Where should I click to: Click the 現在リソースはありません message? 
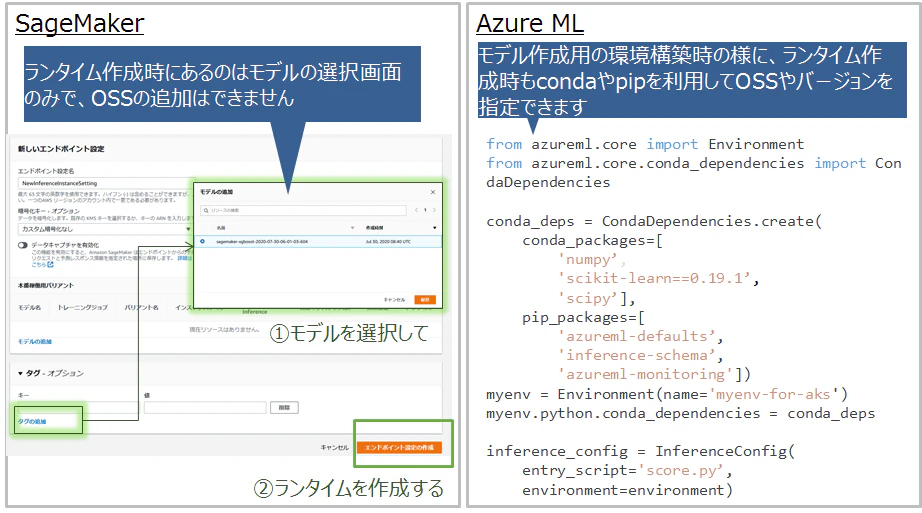(x=224, y=329)
